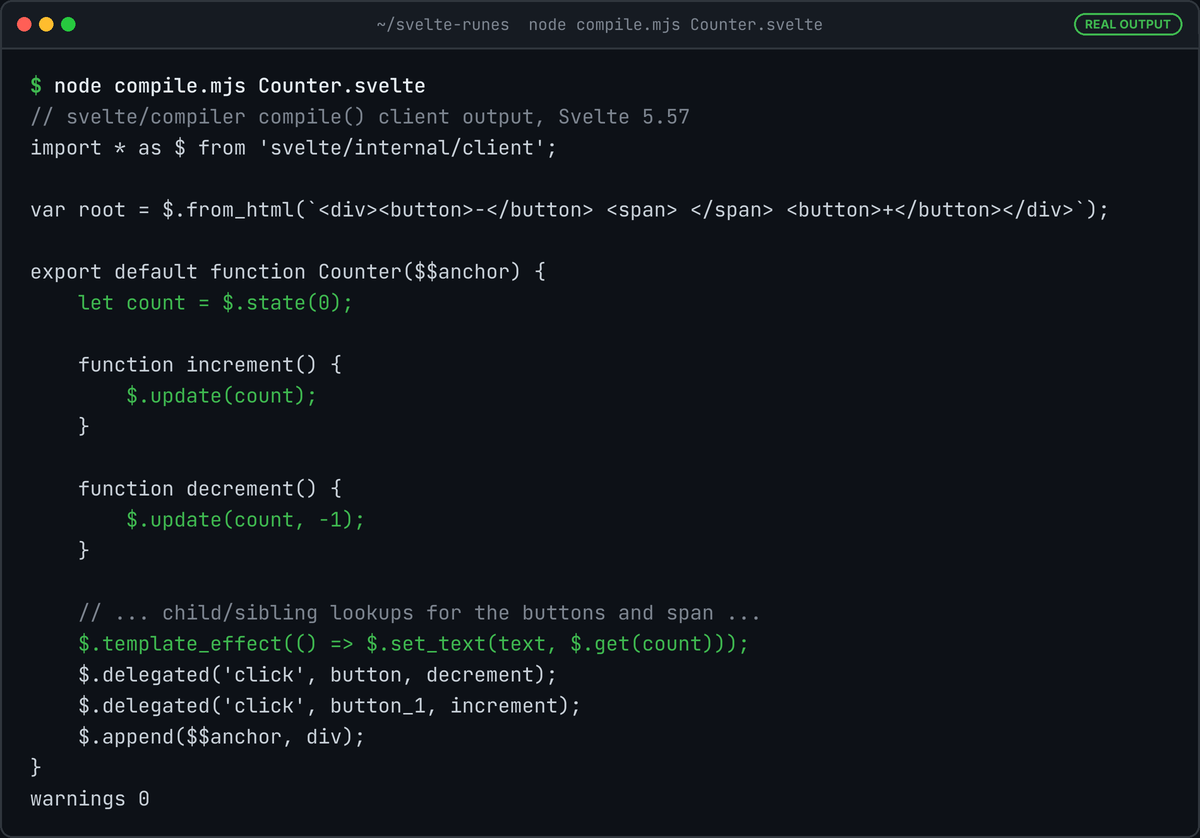Click the window title '~/svelte-runes'

[443, 24]
